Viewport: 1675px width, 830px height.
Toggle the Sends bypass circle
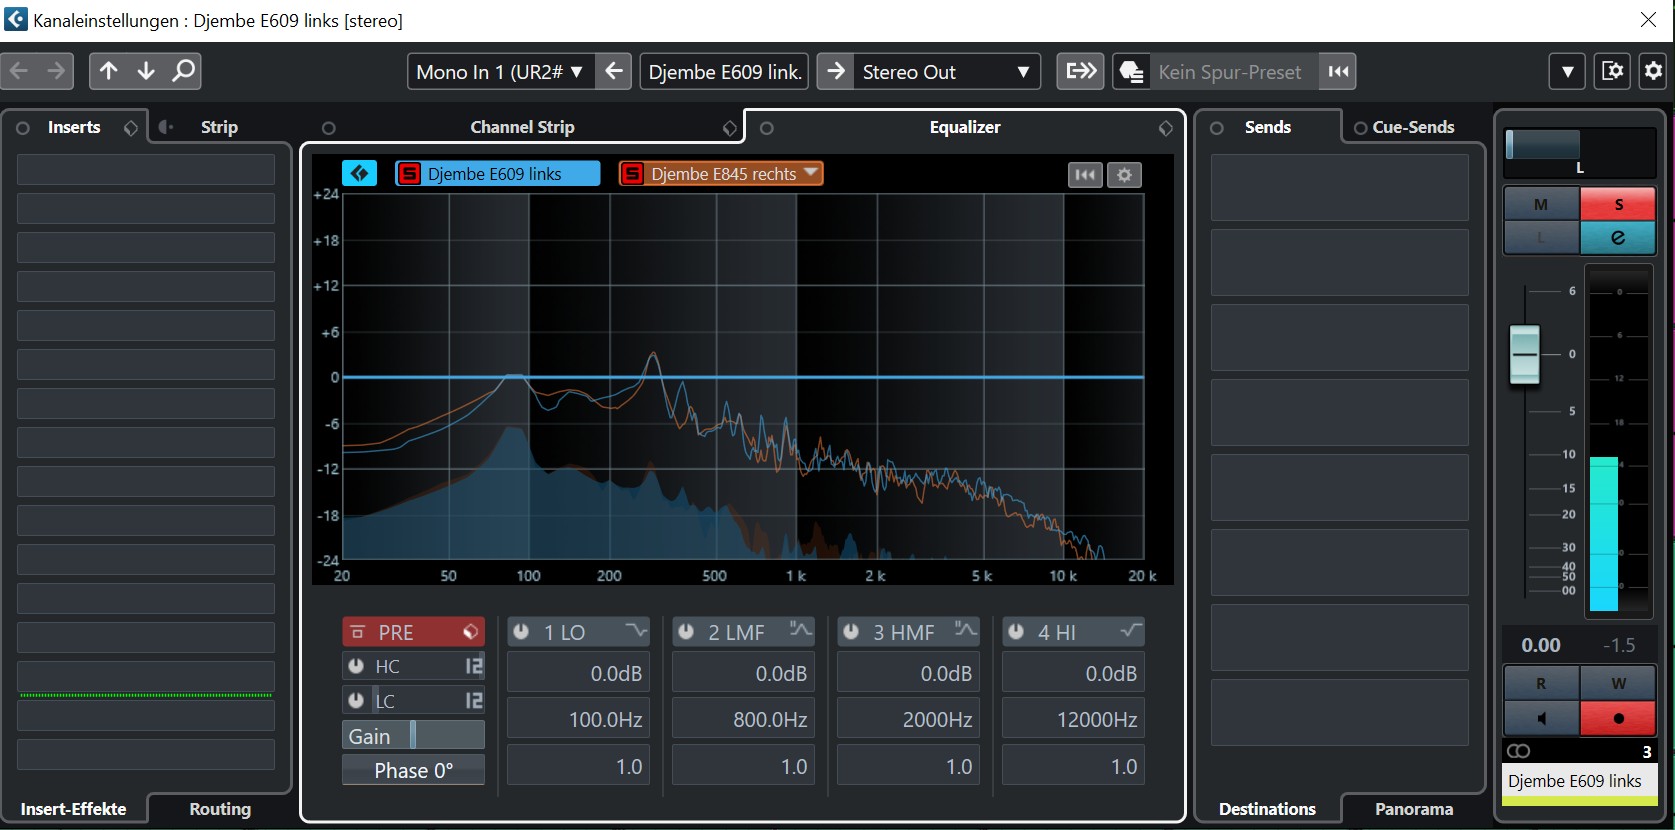[x=1217, y=128]
